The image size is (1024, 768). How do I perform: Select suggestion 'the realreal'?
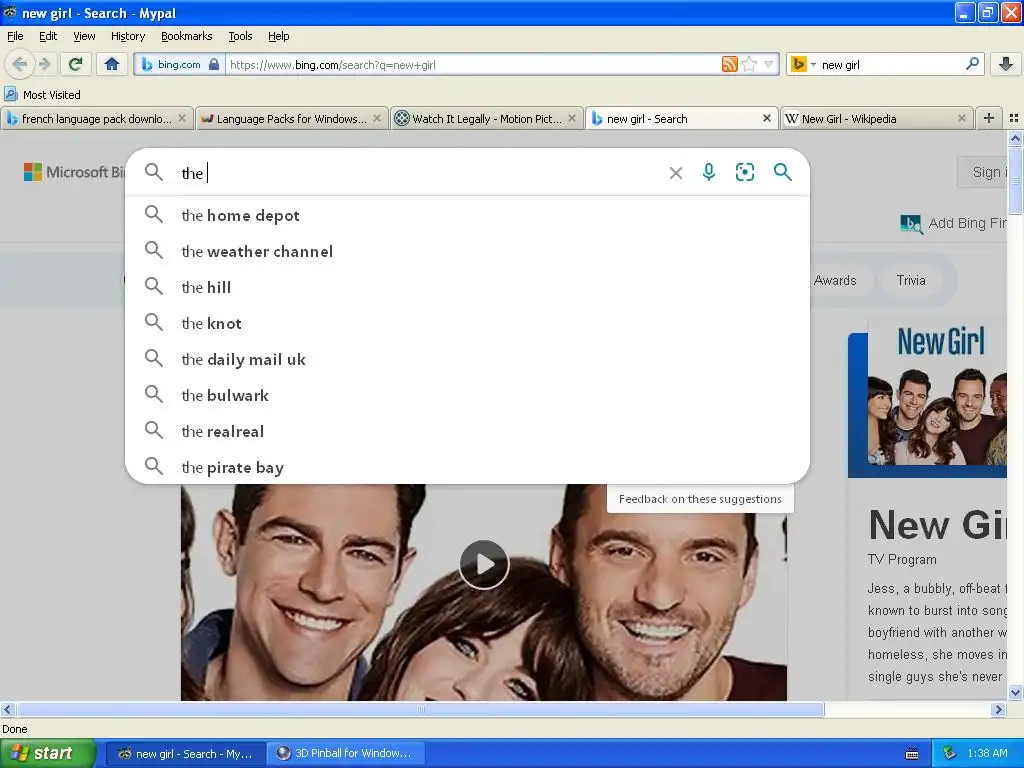click(468, 431)
